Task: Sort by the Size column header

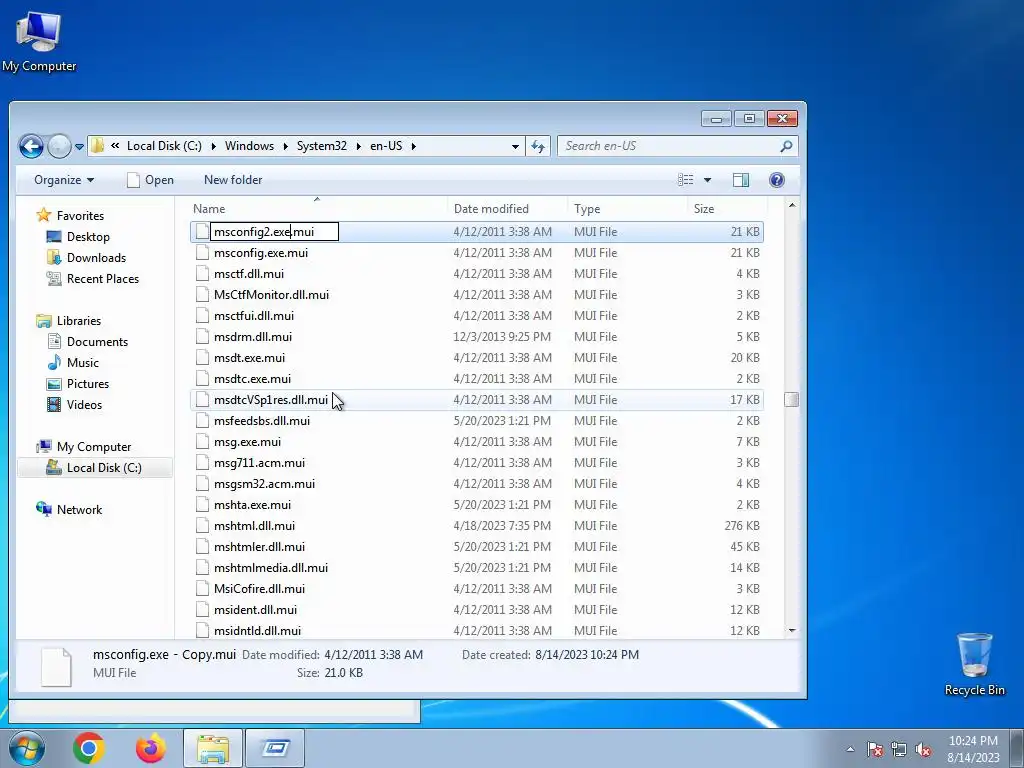Action: [x=728, y=209]
